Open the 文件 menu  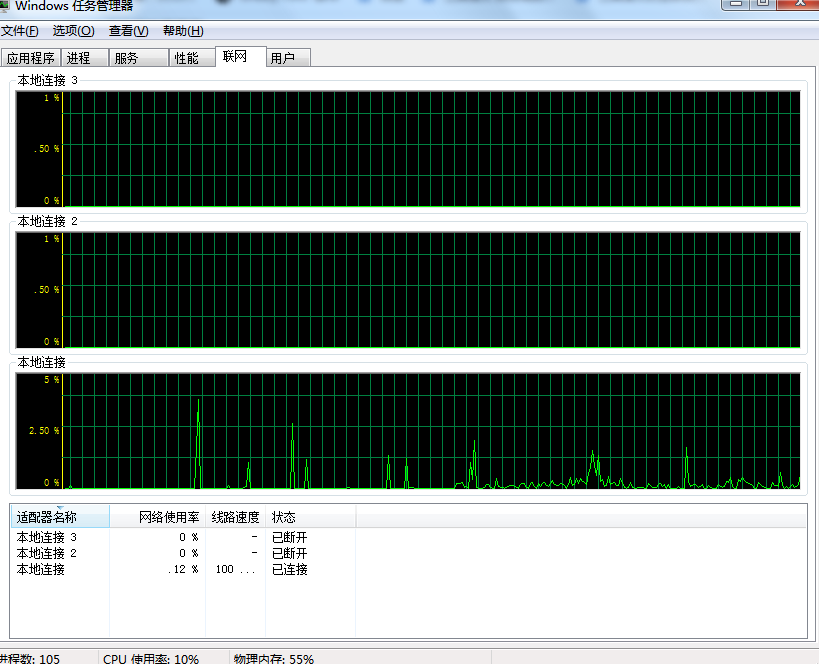[x=20, y=31]
